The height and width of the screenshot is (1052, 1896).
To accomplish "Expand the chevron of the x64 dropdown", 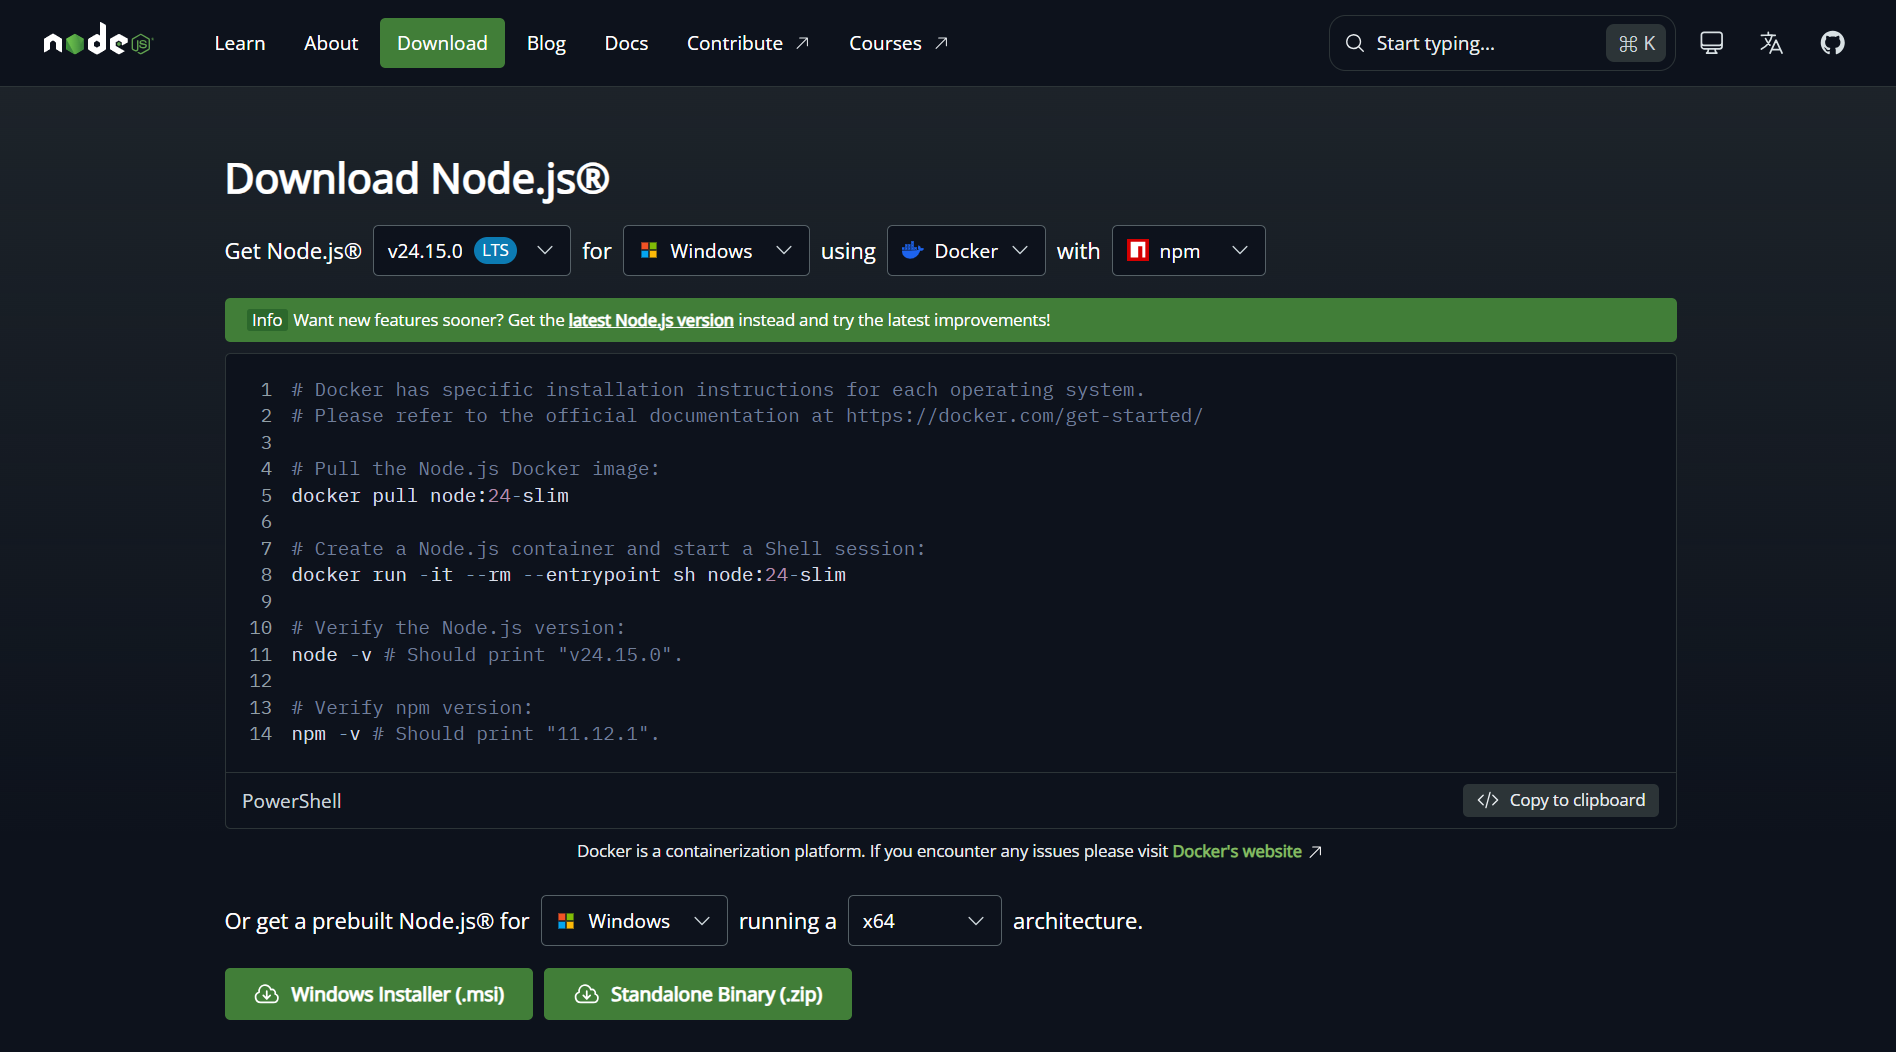I will coord(976,921).
